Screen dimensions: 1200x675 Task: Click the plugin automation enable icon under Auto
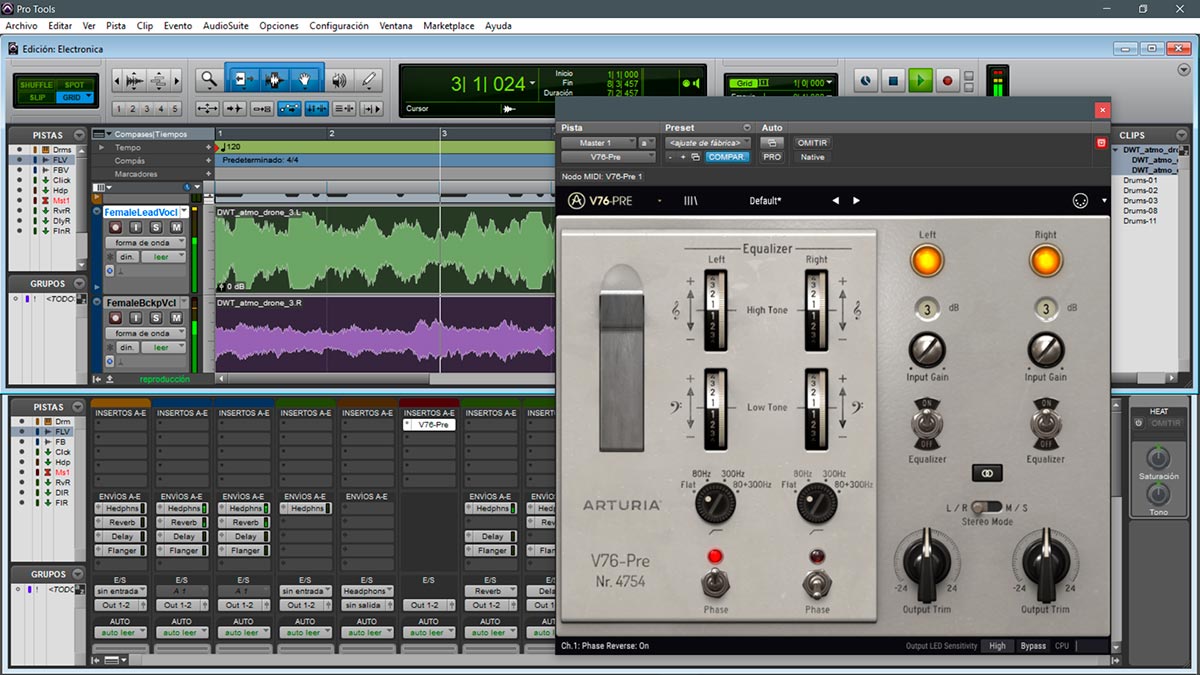772,143
